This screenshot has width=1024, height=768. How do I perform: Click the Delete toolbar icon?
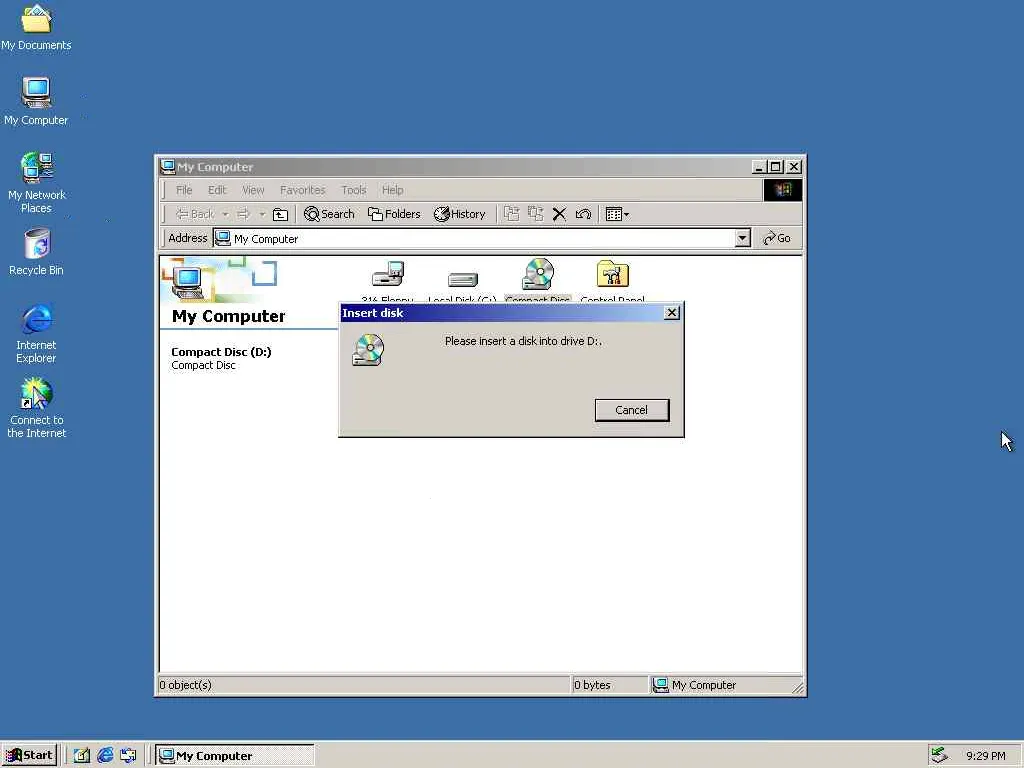tap(559, 214)
